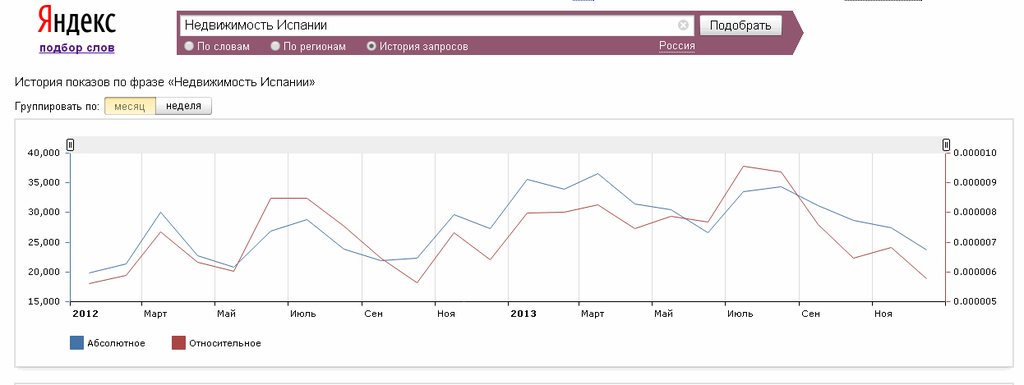Click the gray range selector bar above chart
This screenshot has width=1024, height=385.
click(x=508, y=145)
